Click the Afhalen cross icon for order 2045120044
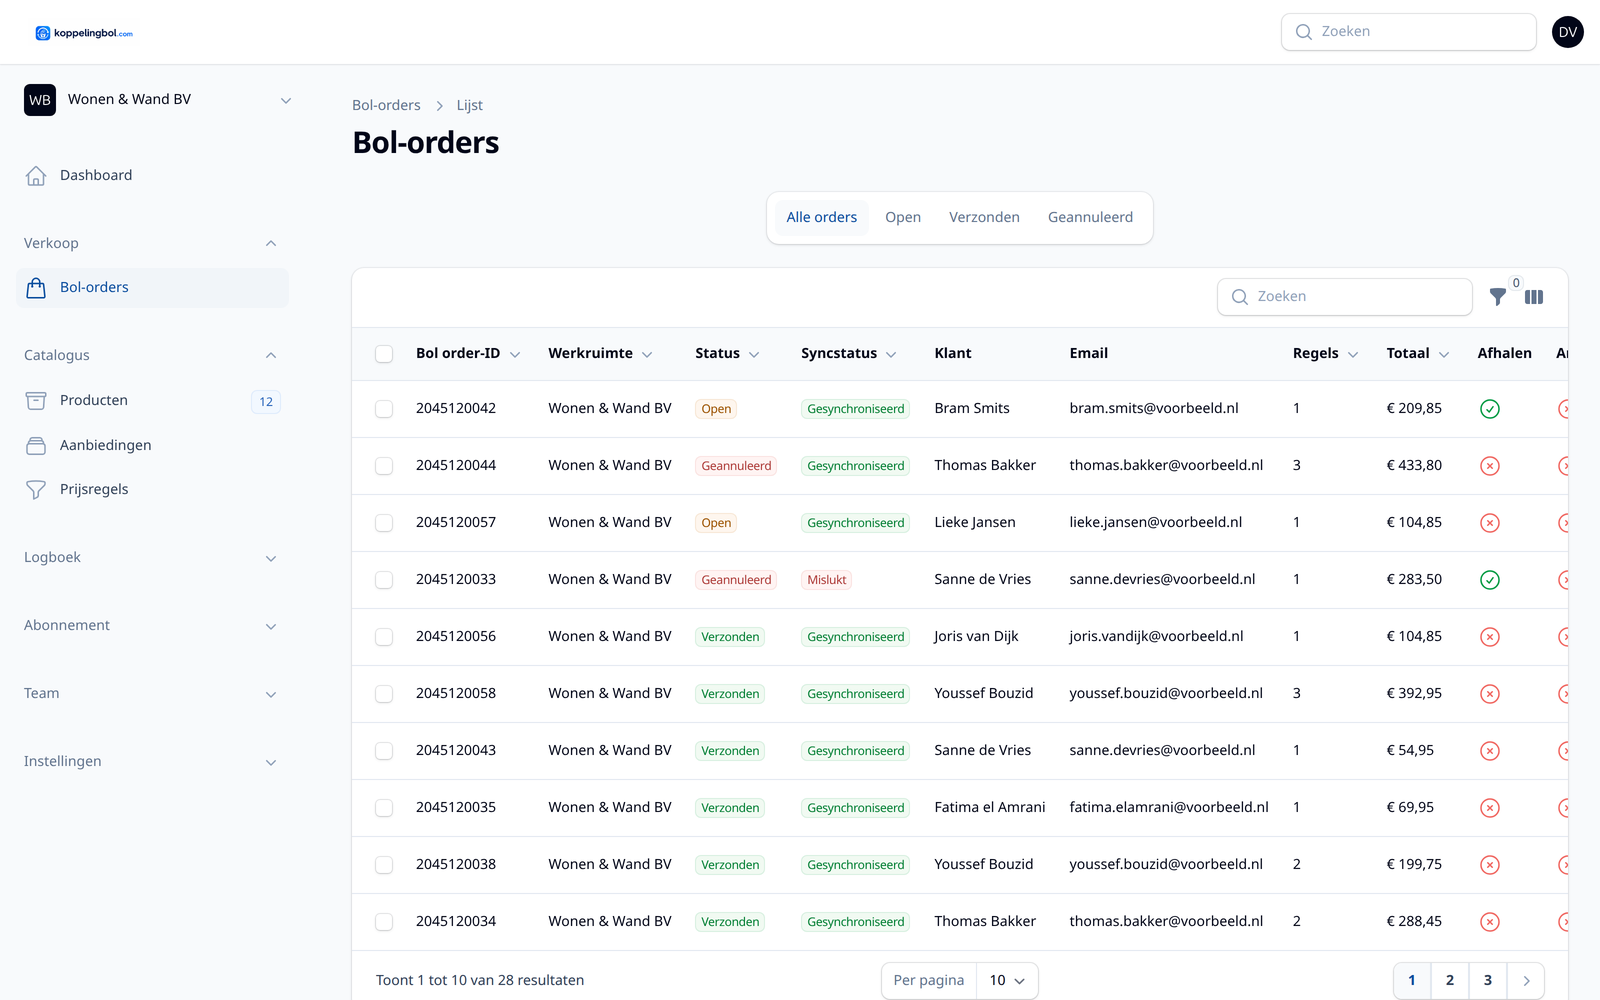The height and width of the screenshot is (1000, 1600). point(1490,466)
